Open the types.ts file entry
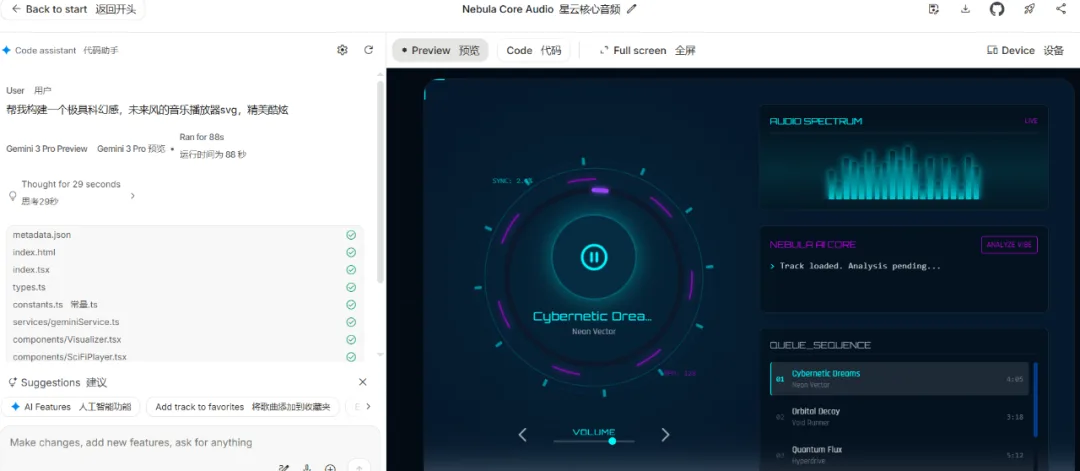1080x471 pixels. (x=185, y=287)
